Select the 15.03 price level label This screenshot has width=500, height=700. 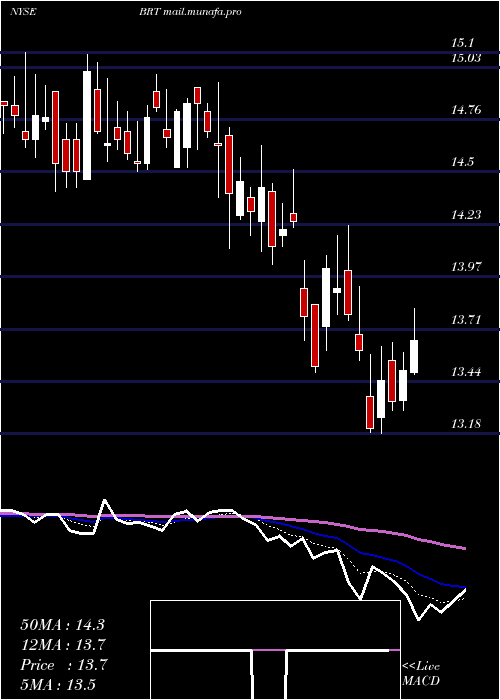[x=466, y=57]
